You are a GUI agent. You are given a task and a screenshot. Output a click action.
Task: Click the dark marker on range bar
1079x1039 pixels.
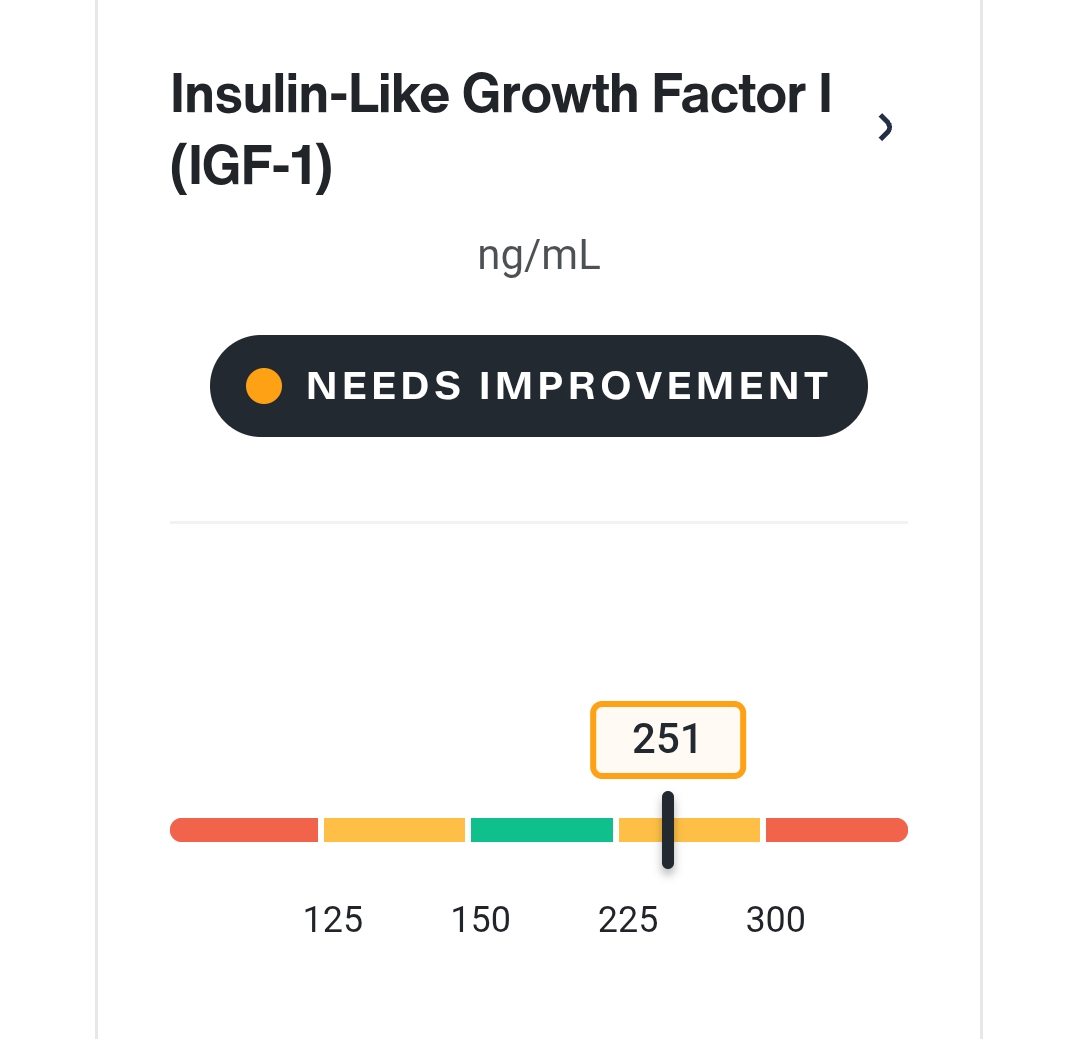pyautogui.click(x=667, y=830)
